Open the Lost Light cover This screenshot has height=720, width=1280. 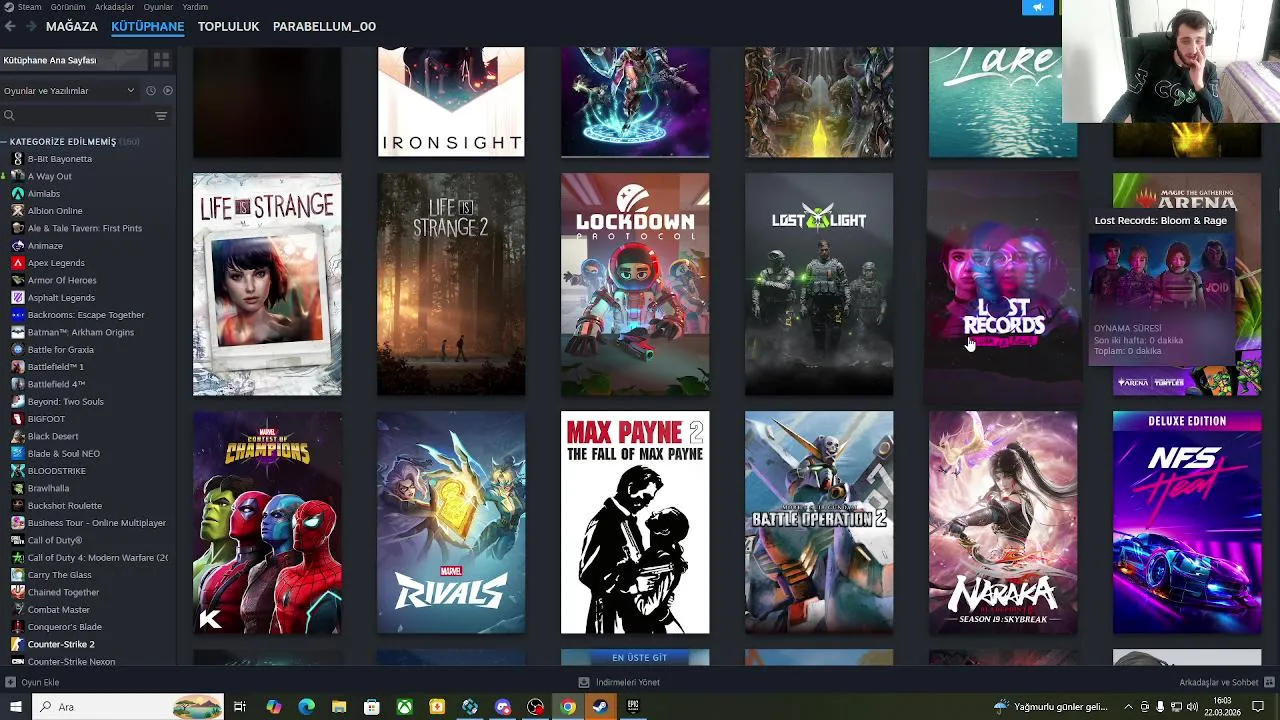tap(819, 284)
